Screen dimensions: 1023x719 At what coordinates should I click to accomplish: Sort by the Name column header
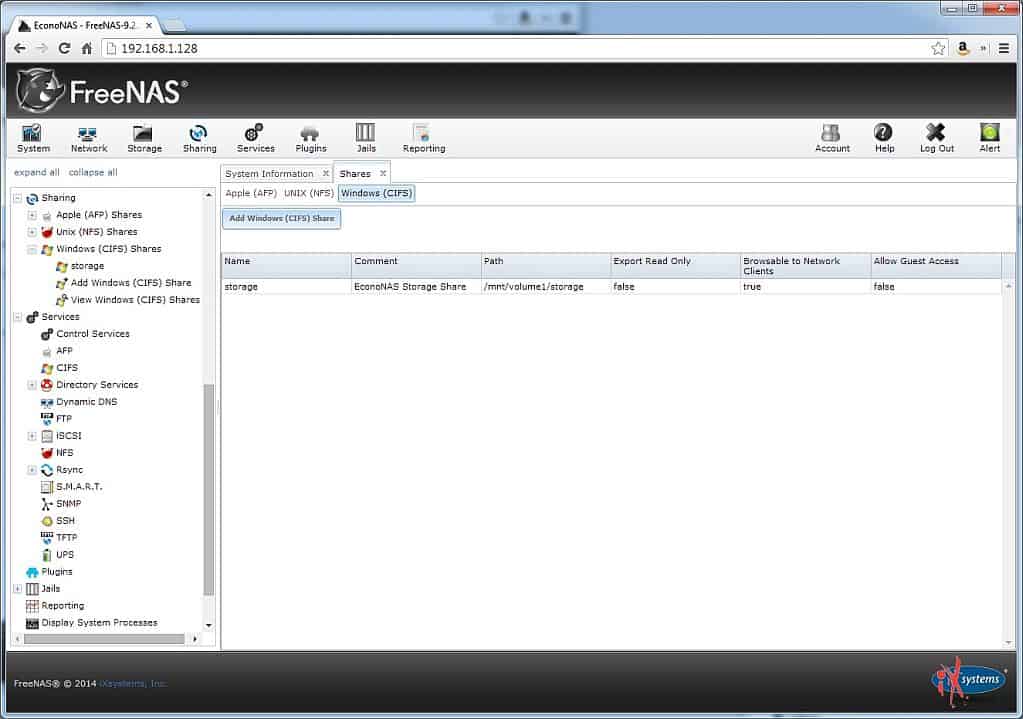tap(286, 266)
